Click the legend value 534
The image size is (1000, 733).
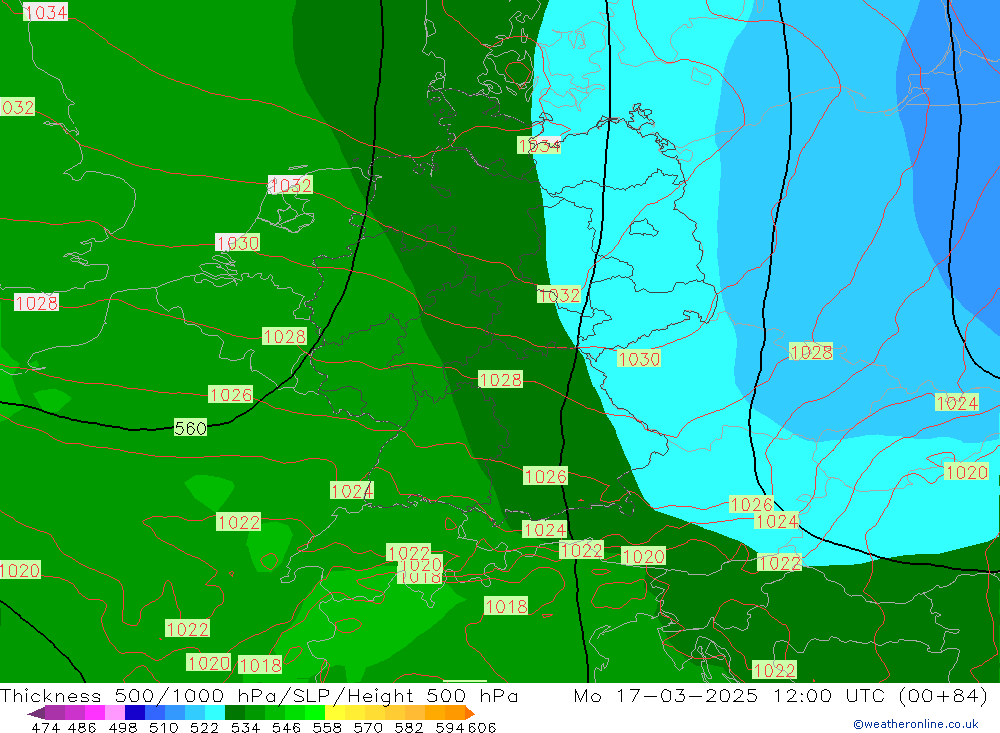[246, 727]
